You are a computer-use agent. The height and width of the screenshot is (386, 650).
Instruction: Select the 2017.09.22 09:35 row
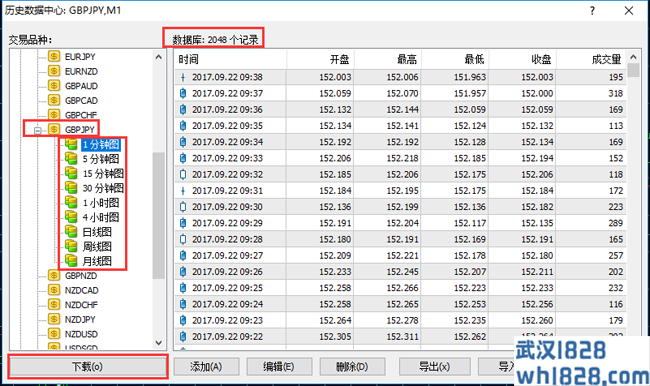(400, 126)
